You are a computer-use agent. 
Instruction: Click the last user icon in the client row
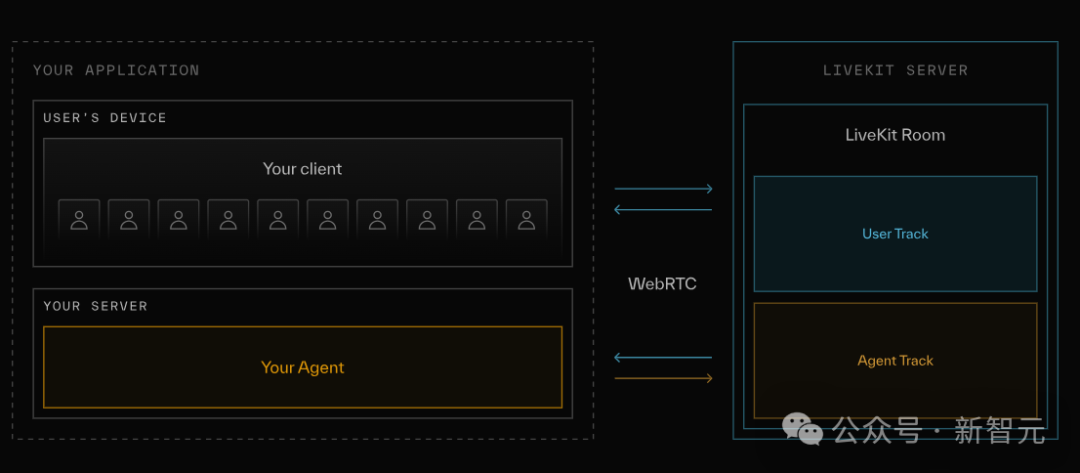coord(526,219)
